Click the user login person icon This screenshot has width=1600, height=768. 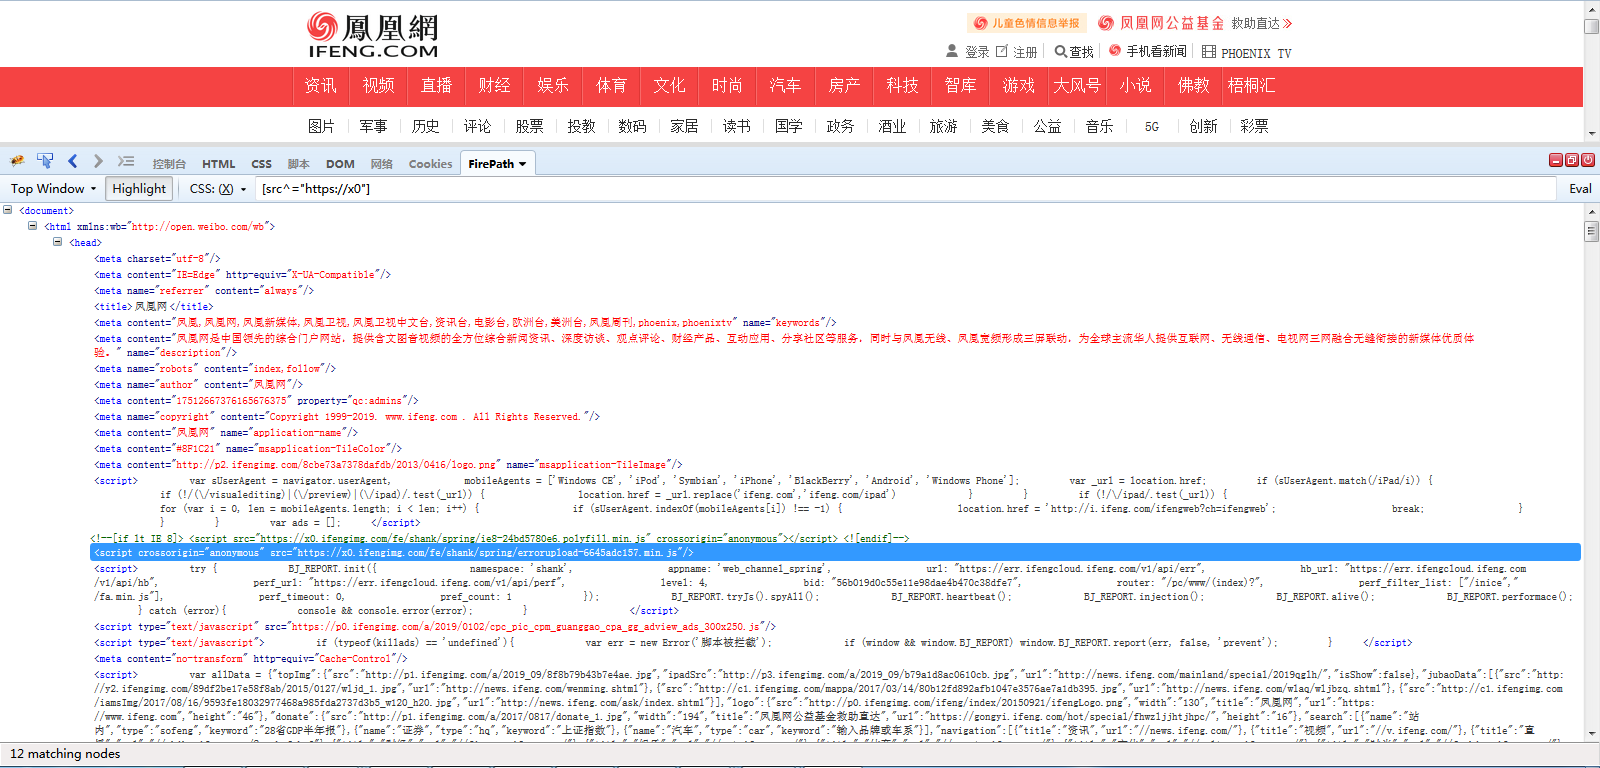coord(952,51)
